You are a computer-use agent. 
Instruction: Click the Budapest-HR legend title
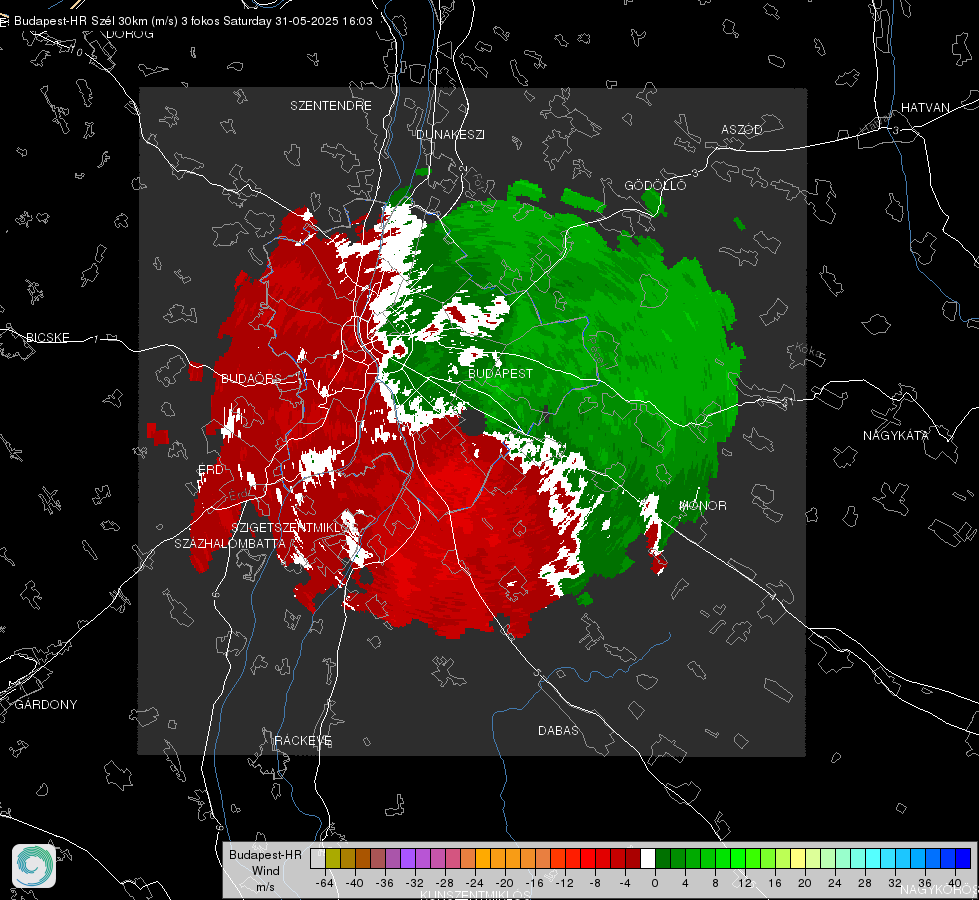(x=265, y=854)
